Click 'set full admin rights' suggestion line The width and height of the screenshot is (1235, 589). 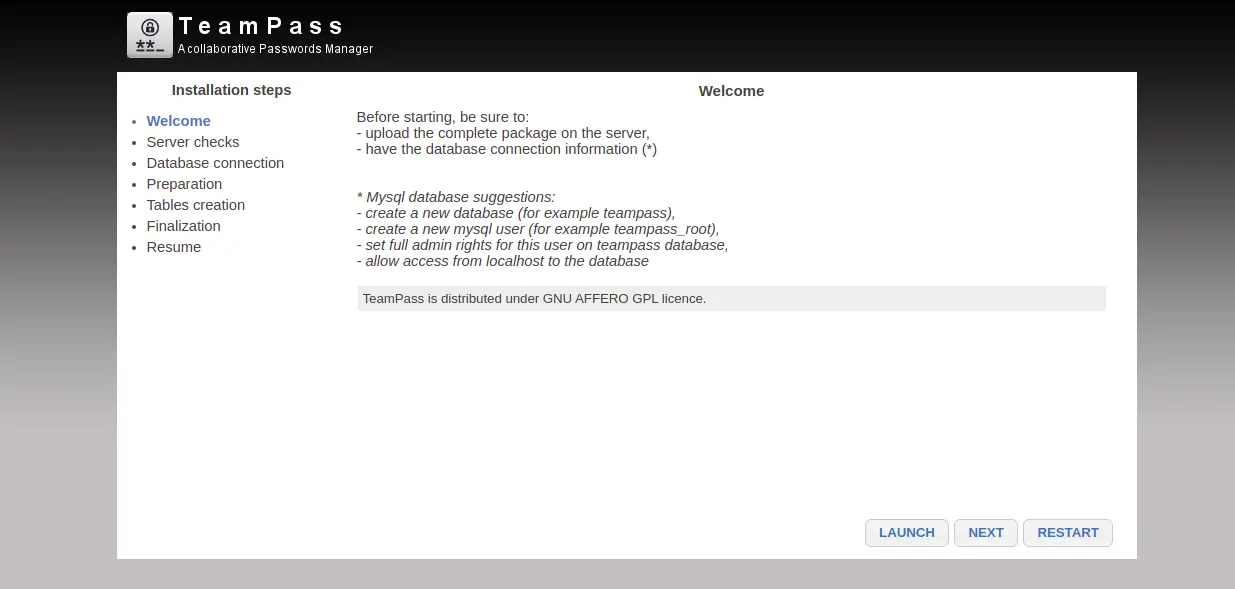click(x=543, y=245)
